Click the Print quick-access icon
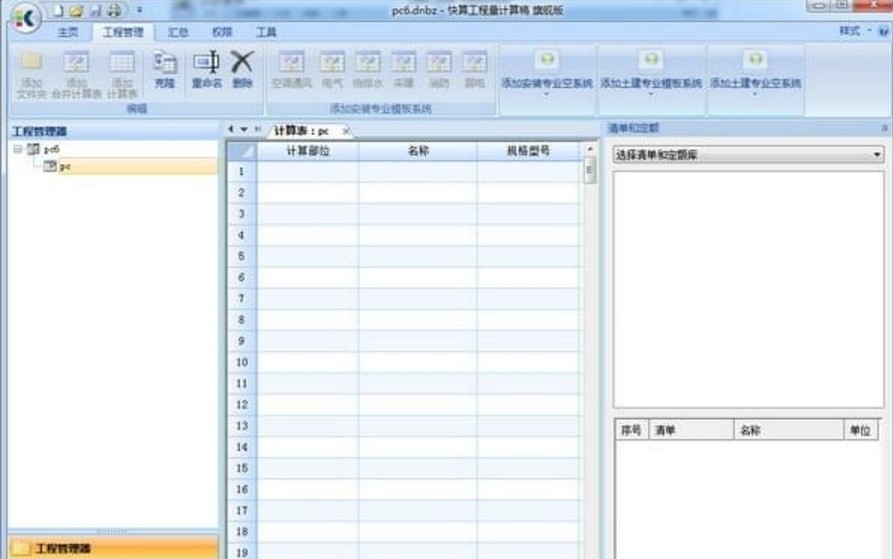The image size is (893, 559). (x=114, y=10)
